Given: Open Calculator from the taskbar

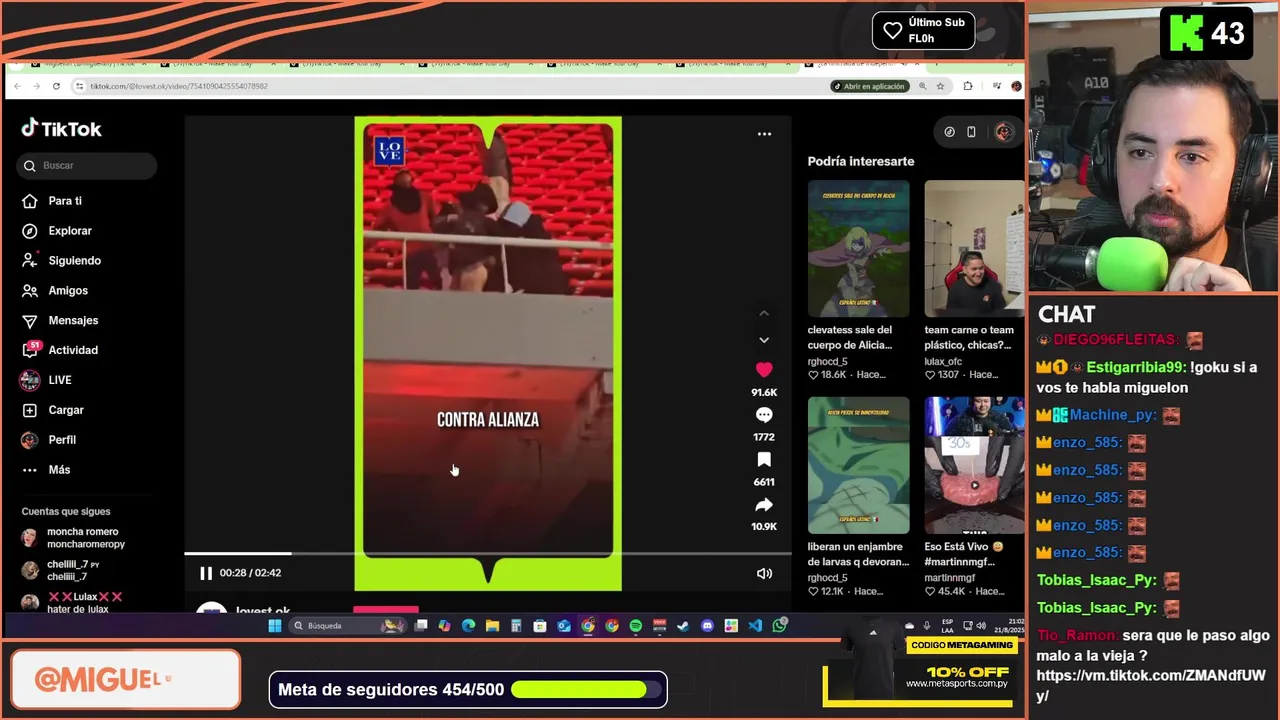Looking at the screenshot, I should pyautogui.click(x=516, y=626).
